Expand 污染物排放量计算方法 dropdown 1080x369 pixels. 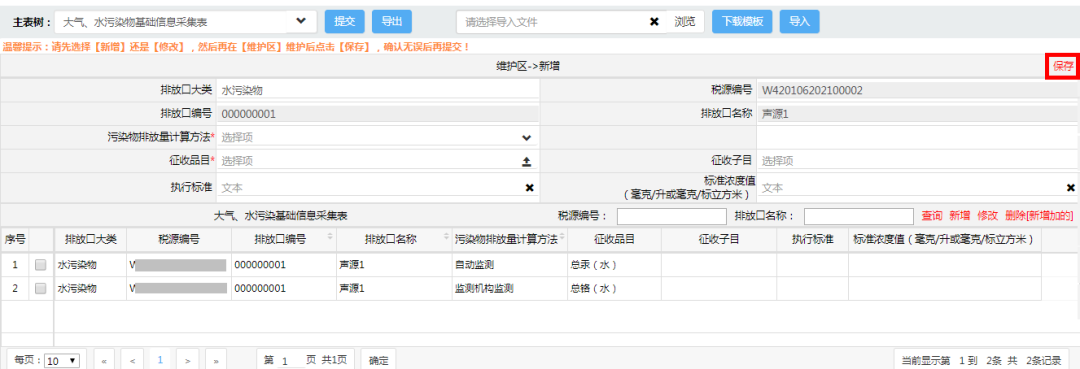[x=527, y=138]
